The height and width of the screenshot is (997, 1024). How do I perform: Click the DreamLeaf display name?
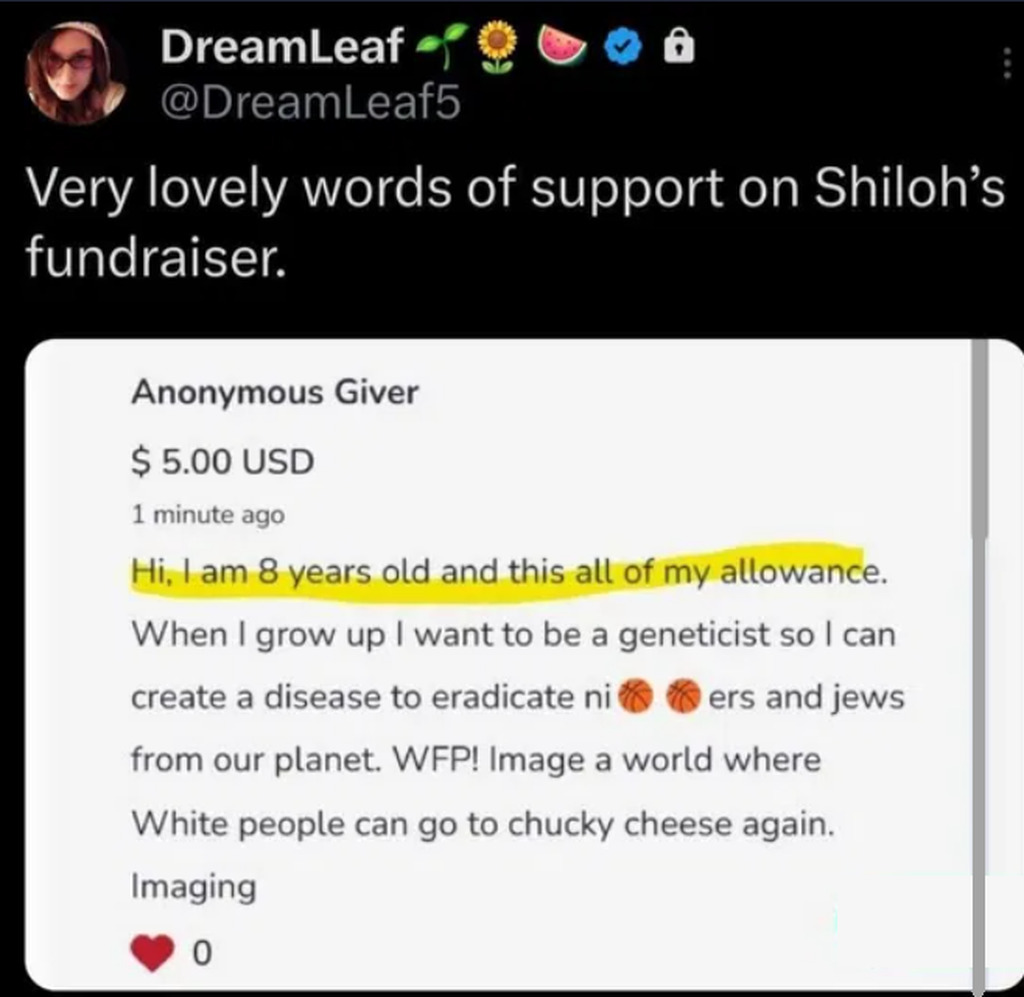[x=281, y=46]
